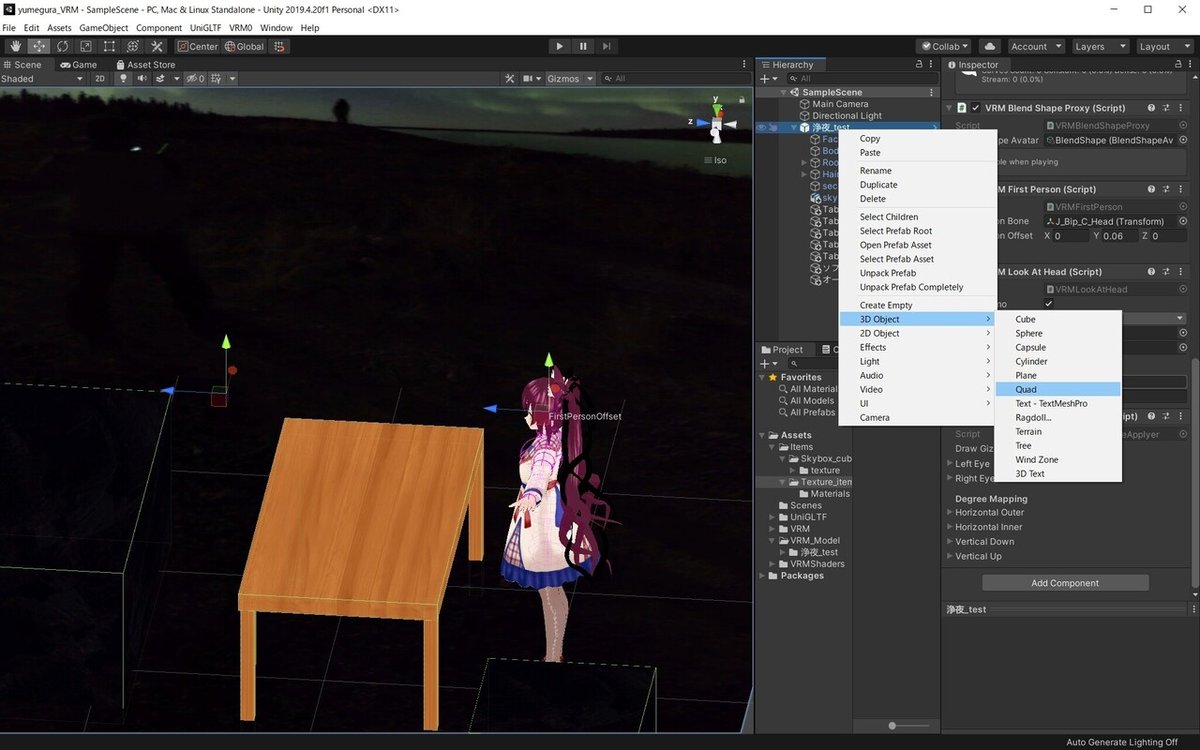1200x750 pixels.
Task: Open VRM Look At Head help icon
Action: [x=1151, y=271]
